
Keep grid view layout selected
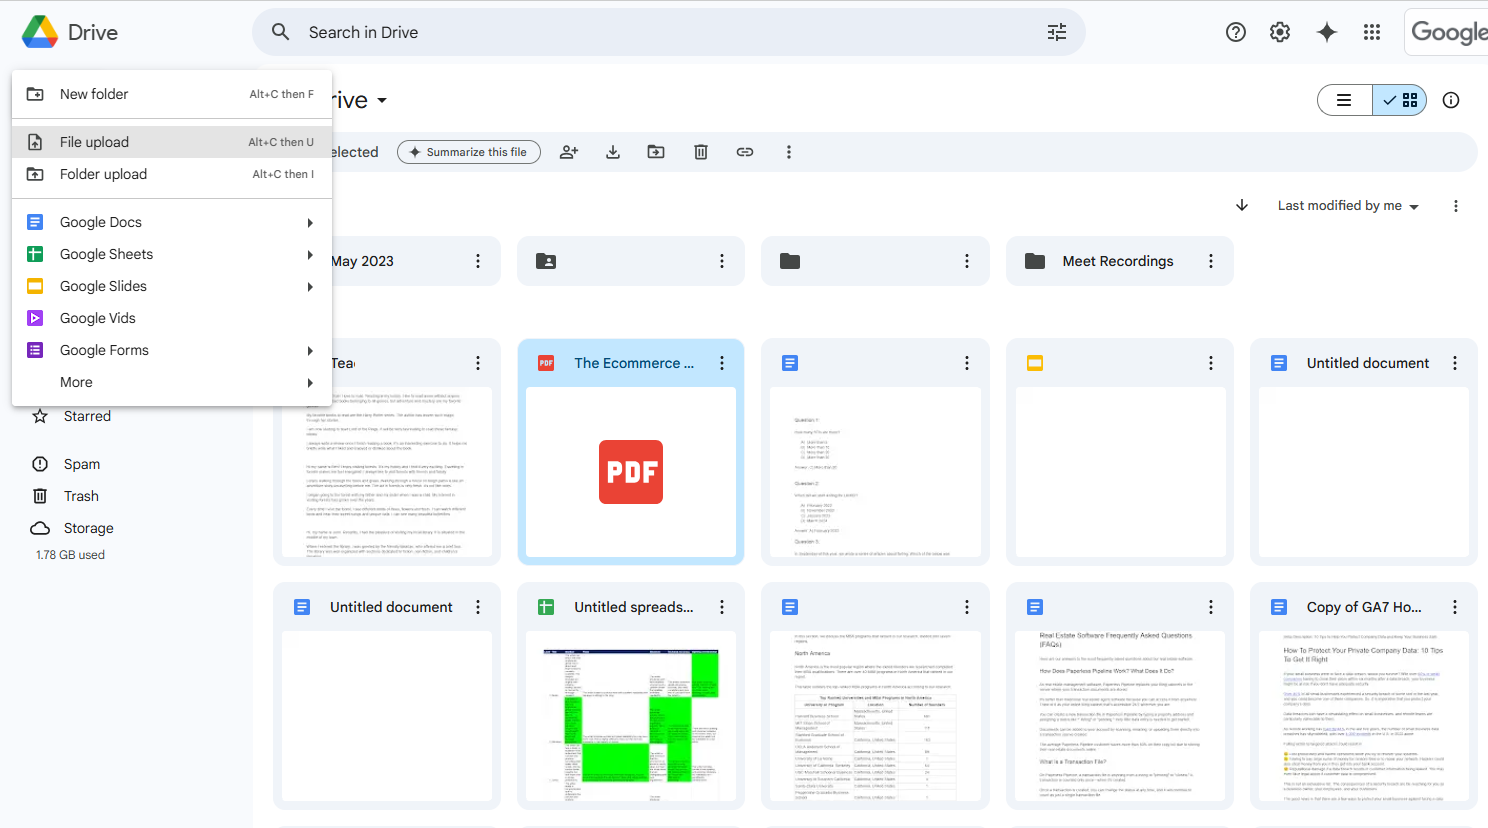click(x=1399, y=100)
